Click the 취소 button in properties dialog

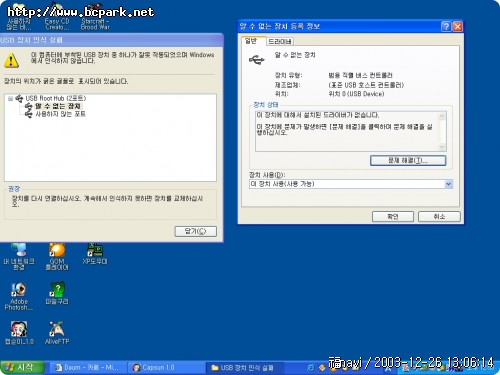coord(439,217)
